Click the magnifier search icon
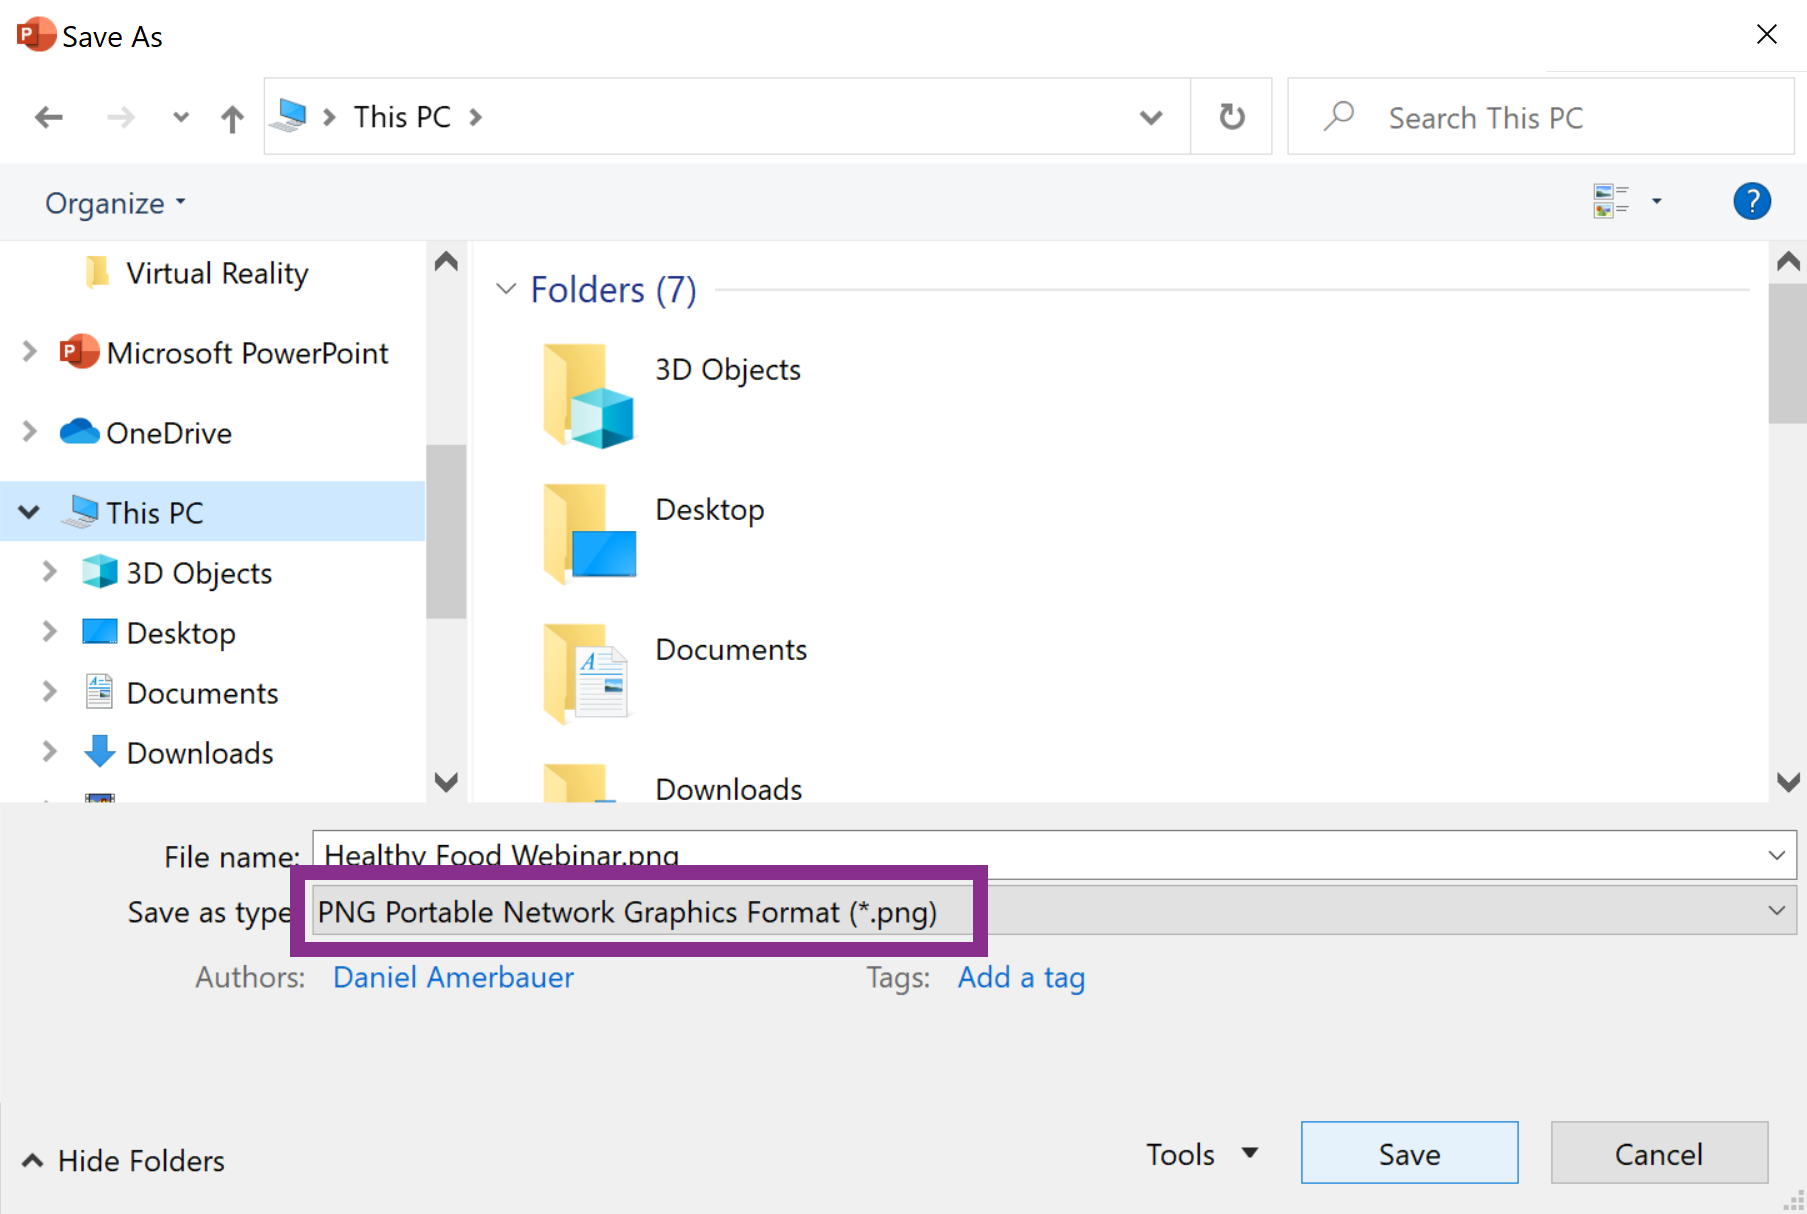Image resolution: width=1807 pixels, height=1214 pixels. point(1338,116)
